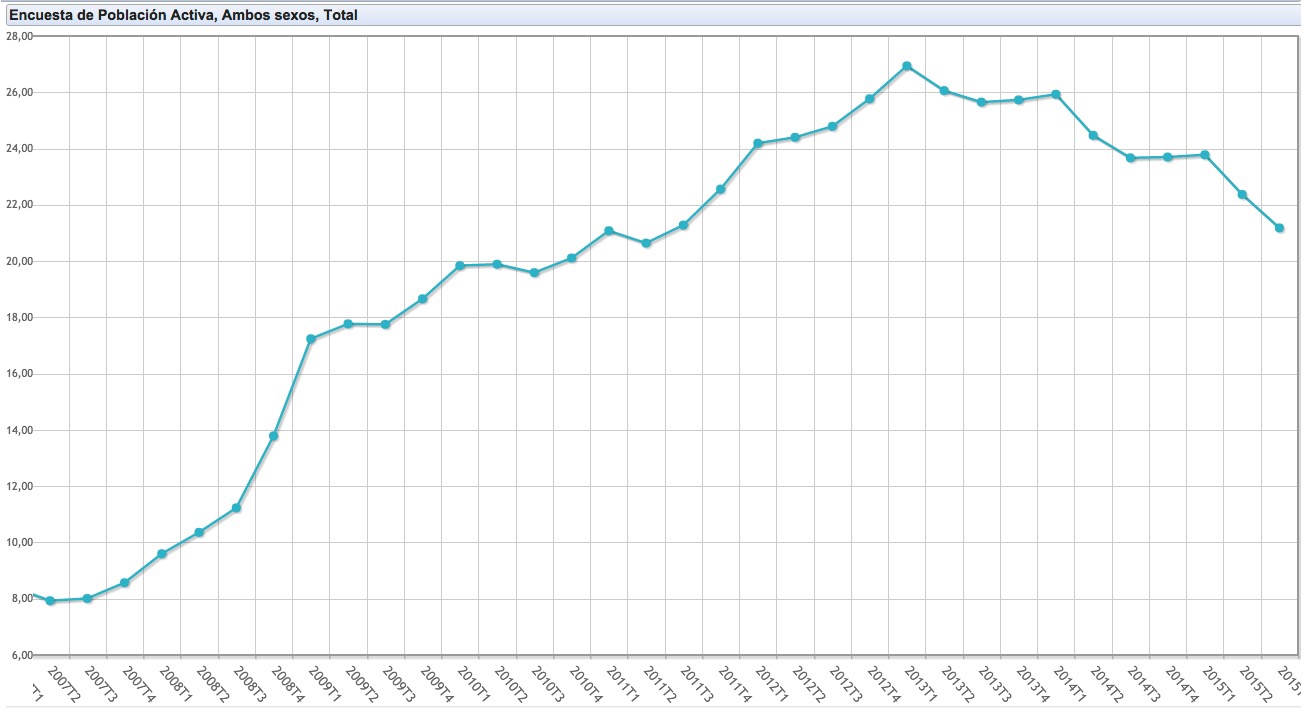Image resolution: width=1305 pixels, height=708 pixels.
Task: Click the 2009T1 data point near 17
Action: pyautogui.click(x=311, y=339)
